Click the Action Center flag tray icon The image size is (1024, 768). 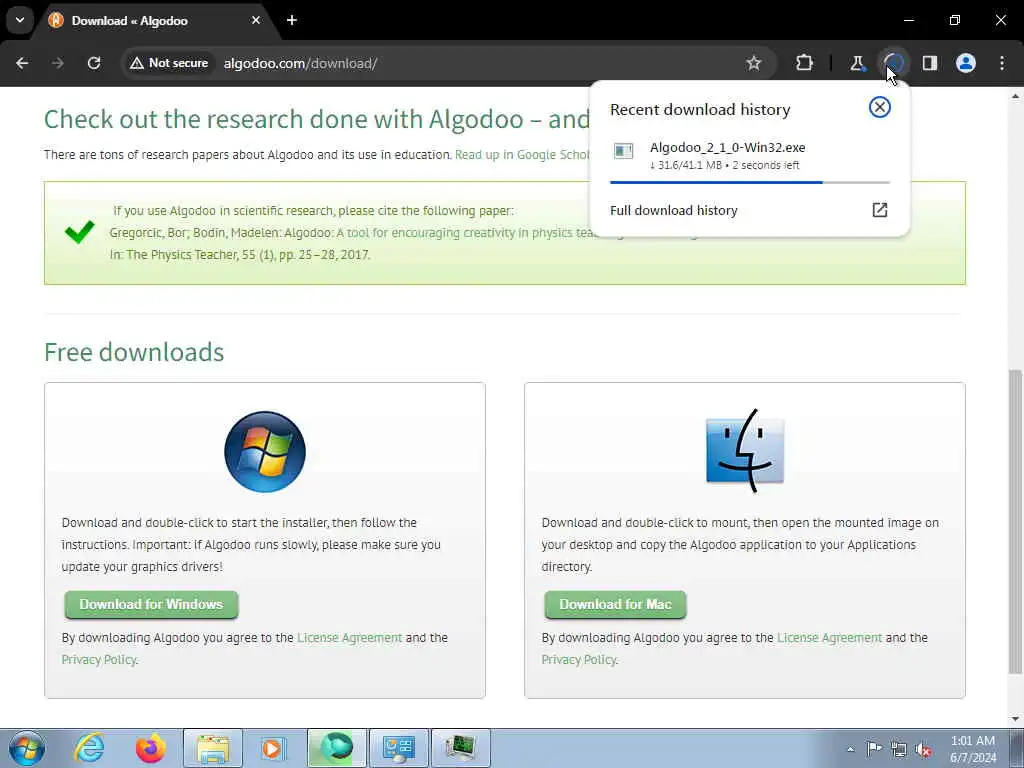pos(874,749)
